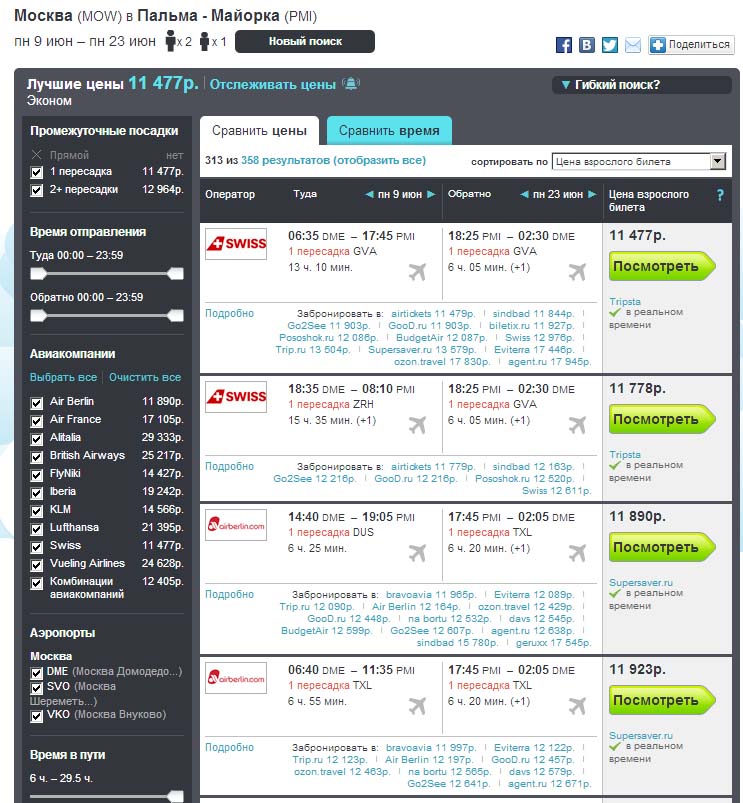Screen dimensions: 743x803
Task: Click Посмотреть for the 11 477р. flight
Action: (x=662, y=266)
